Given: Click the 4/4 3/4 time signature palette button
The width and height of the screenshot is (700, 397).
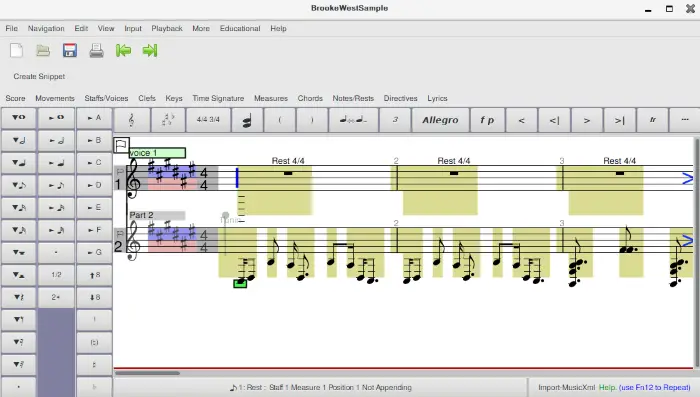Looking at the screenshot, I should tap(208, 120).
